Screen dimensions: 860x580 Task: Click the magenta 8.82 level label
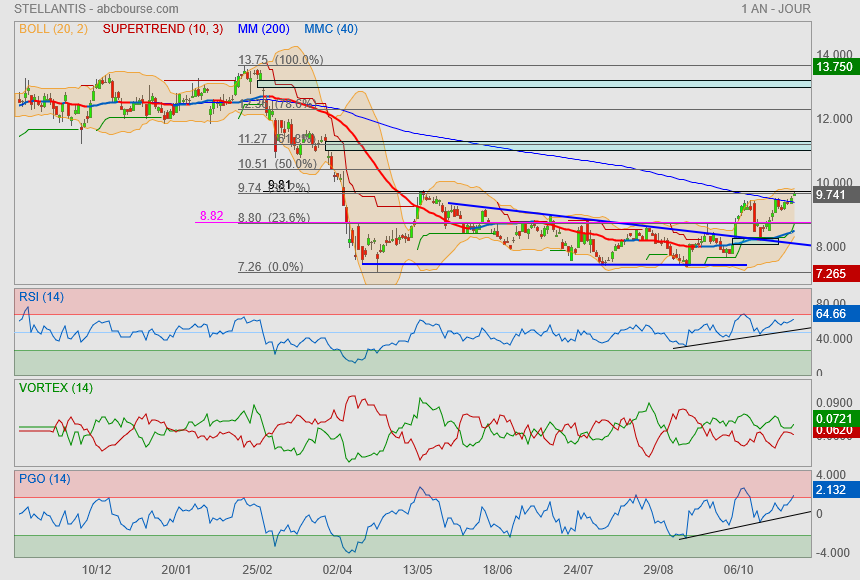tap(211, 216)
